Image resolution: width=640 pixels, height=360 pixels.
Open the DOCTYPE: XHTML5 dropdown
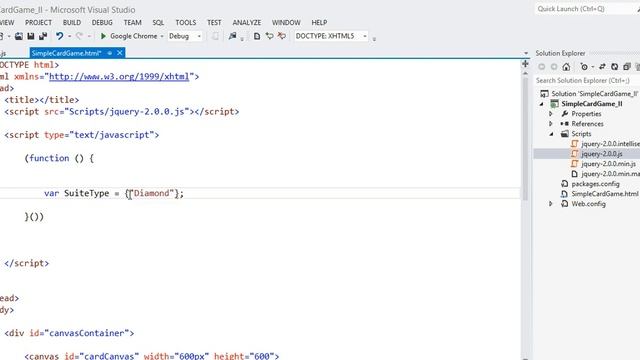364,36
